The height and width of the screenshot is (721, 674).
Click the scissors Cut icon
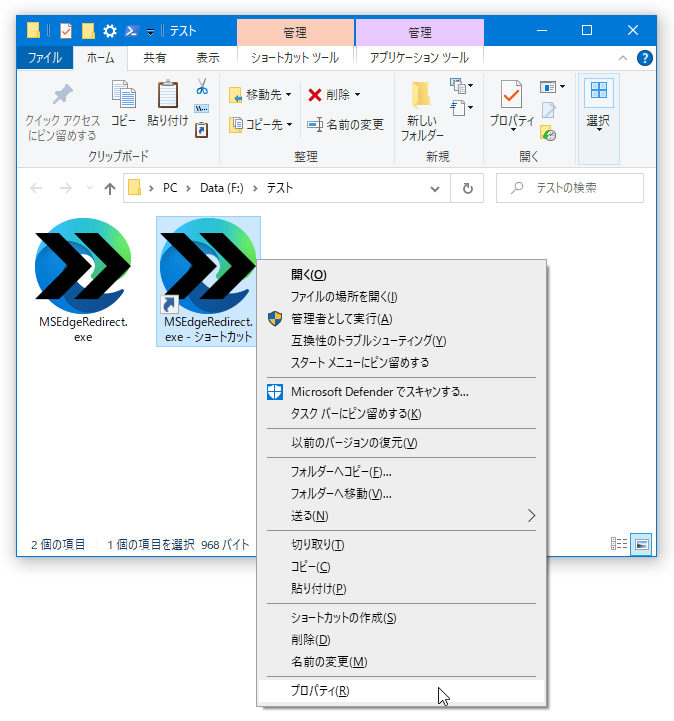pos(202,86)
